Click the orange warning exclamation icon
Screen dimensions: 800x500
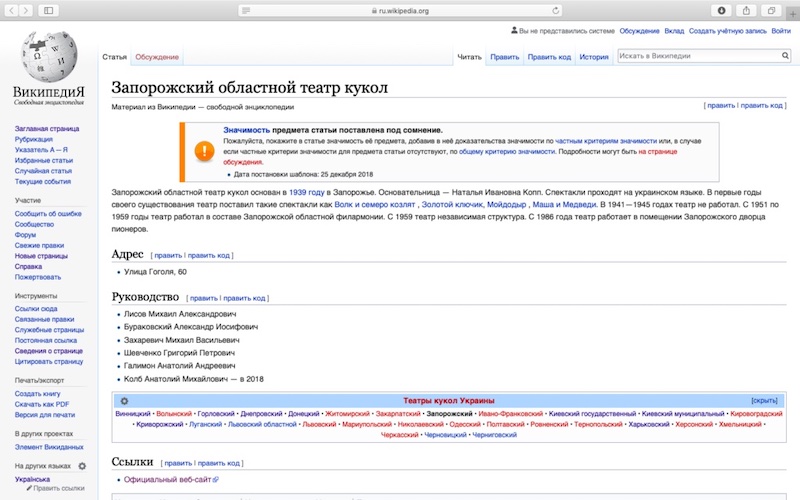(x=204, y=151)
